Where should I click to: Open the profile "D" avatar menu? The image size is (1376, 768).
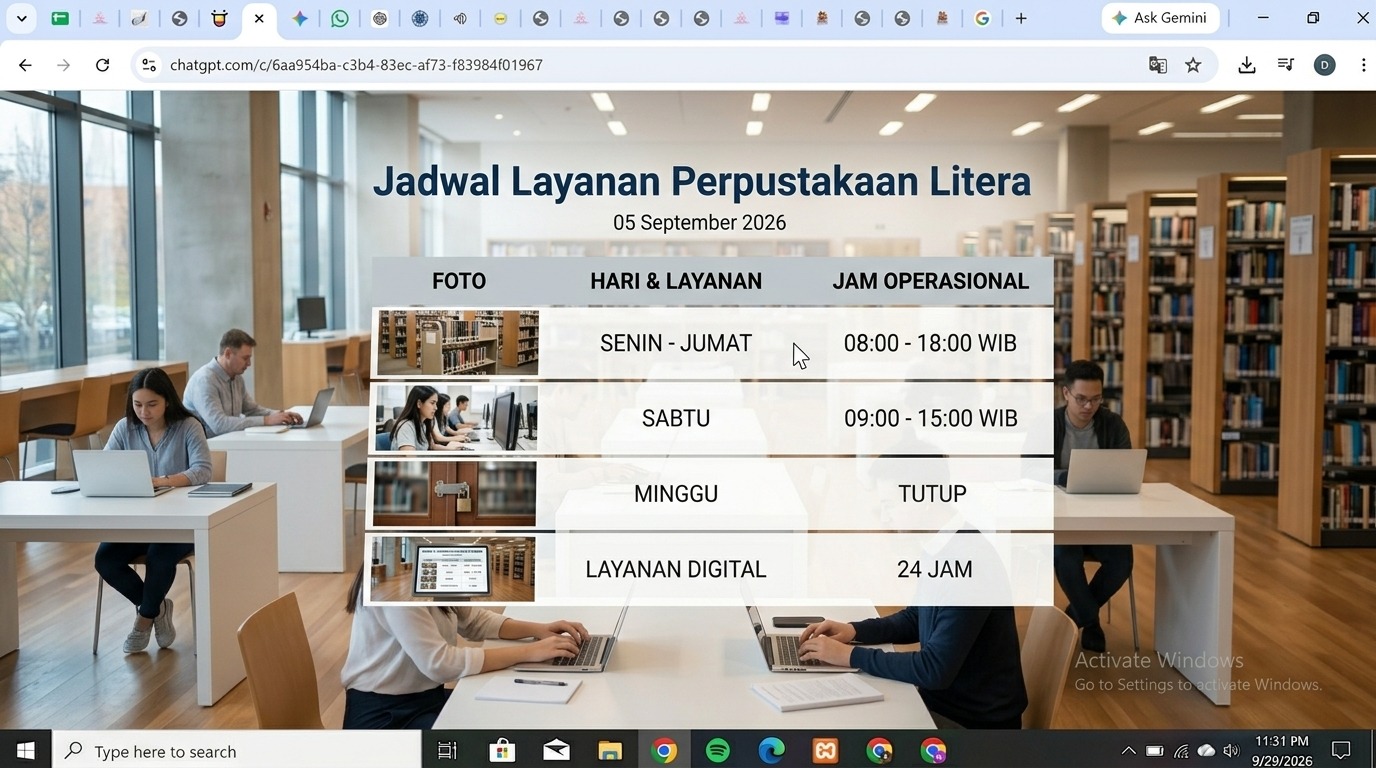1325,65
